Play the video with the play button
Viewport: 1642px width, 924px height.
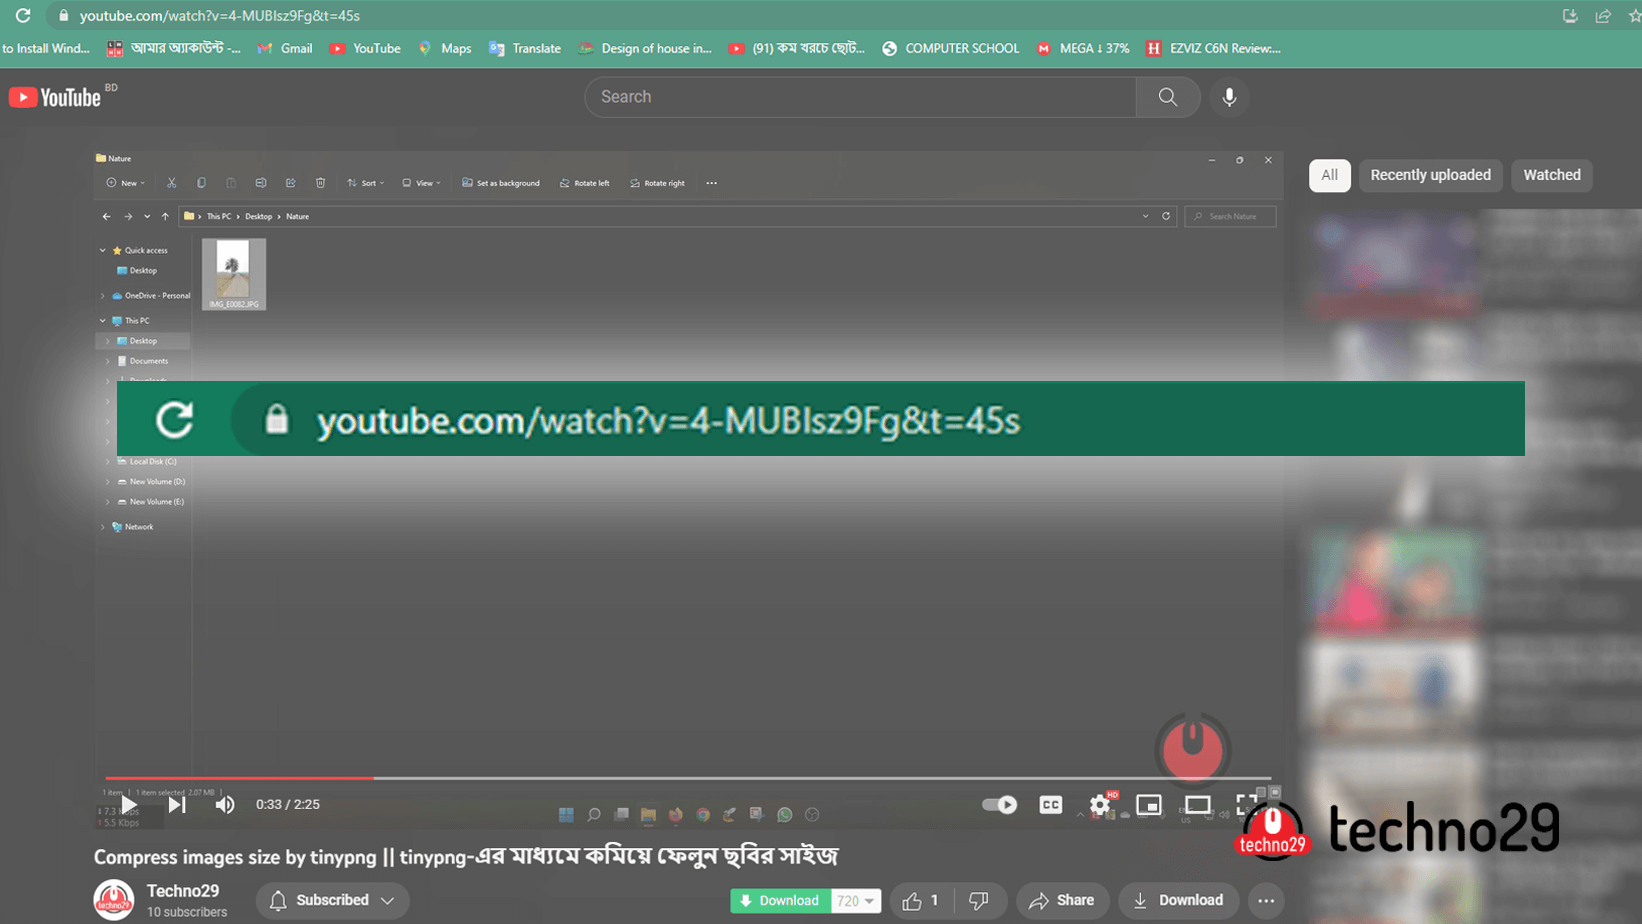(129, 804)
